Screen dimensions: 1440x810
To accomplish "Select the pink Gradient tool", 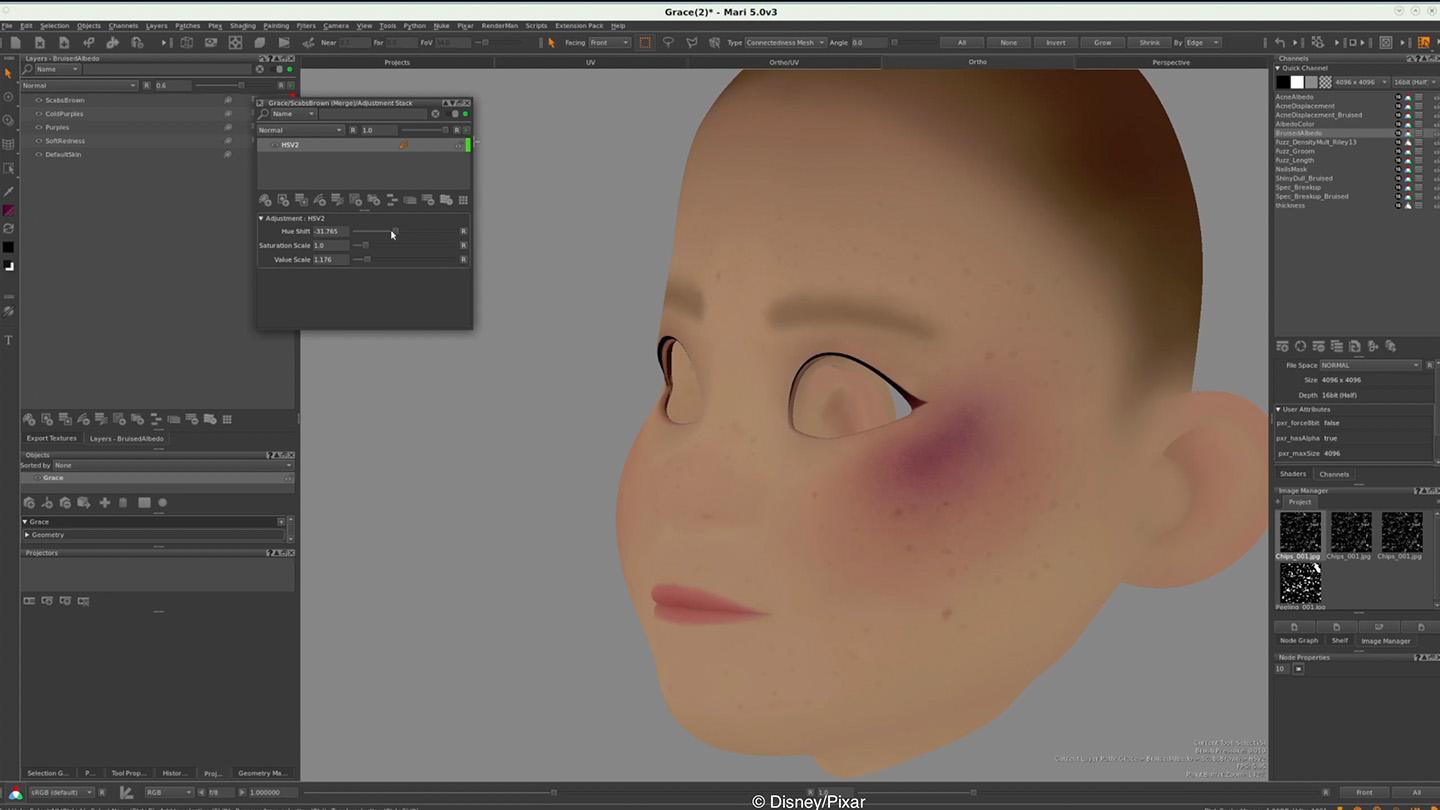I will [9, 210].
